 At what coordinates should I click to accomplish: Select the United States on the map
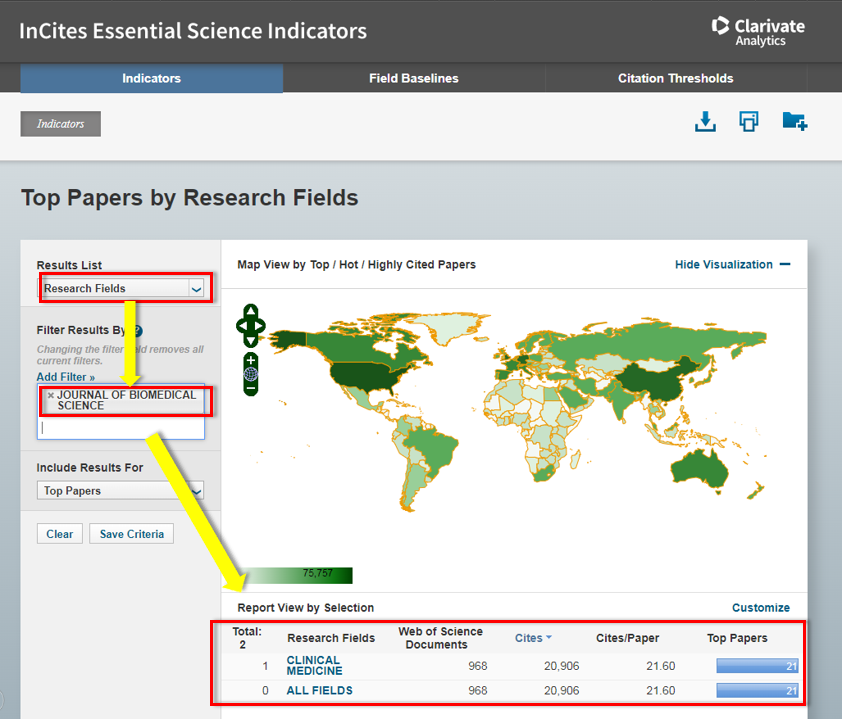[366, 374]
